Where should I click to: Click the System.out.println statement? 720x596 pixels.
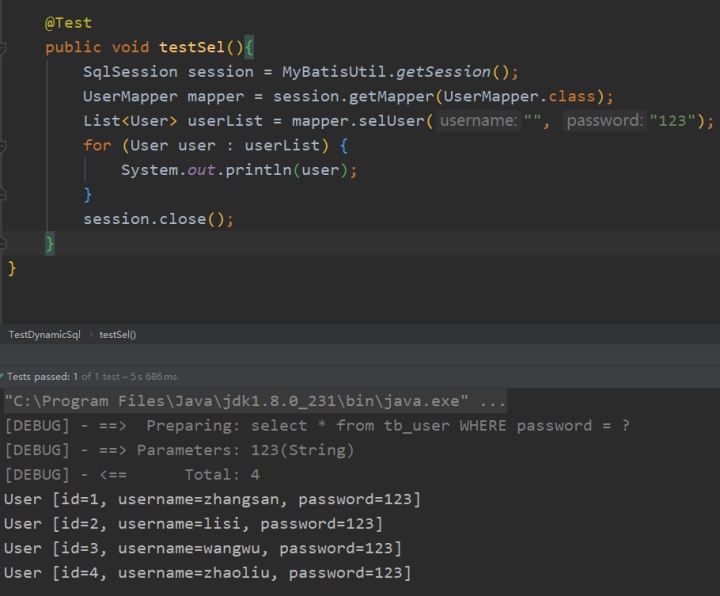(239, 170)
